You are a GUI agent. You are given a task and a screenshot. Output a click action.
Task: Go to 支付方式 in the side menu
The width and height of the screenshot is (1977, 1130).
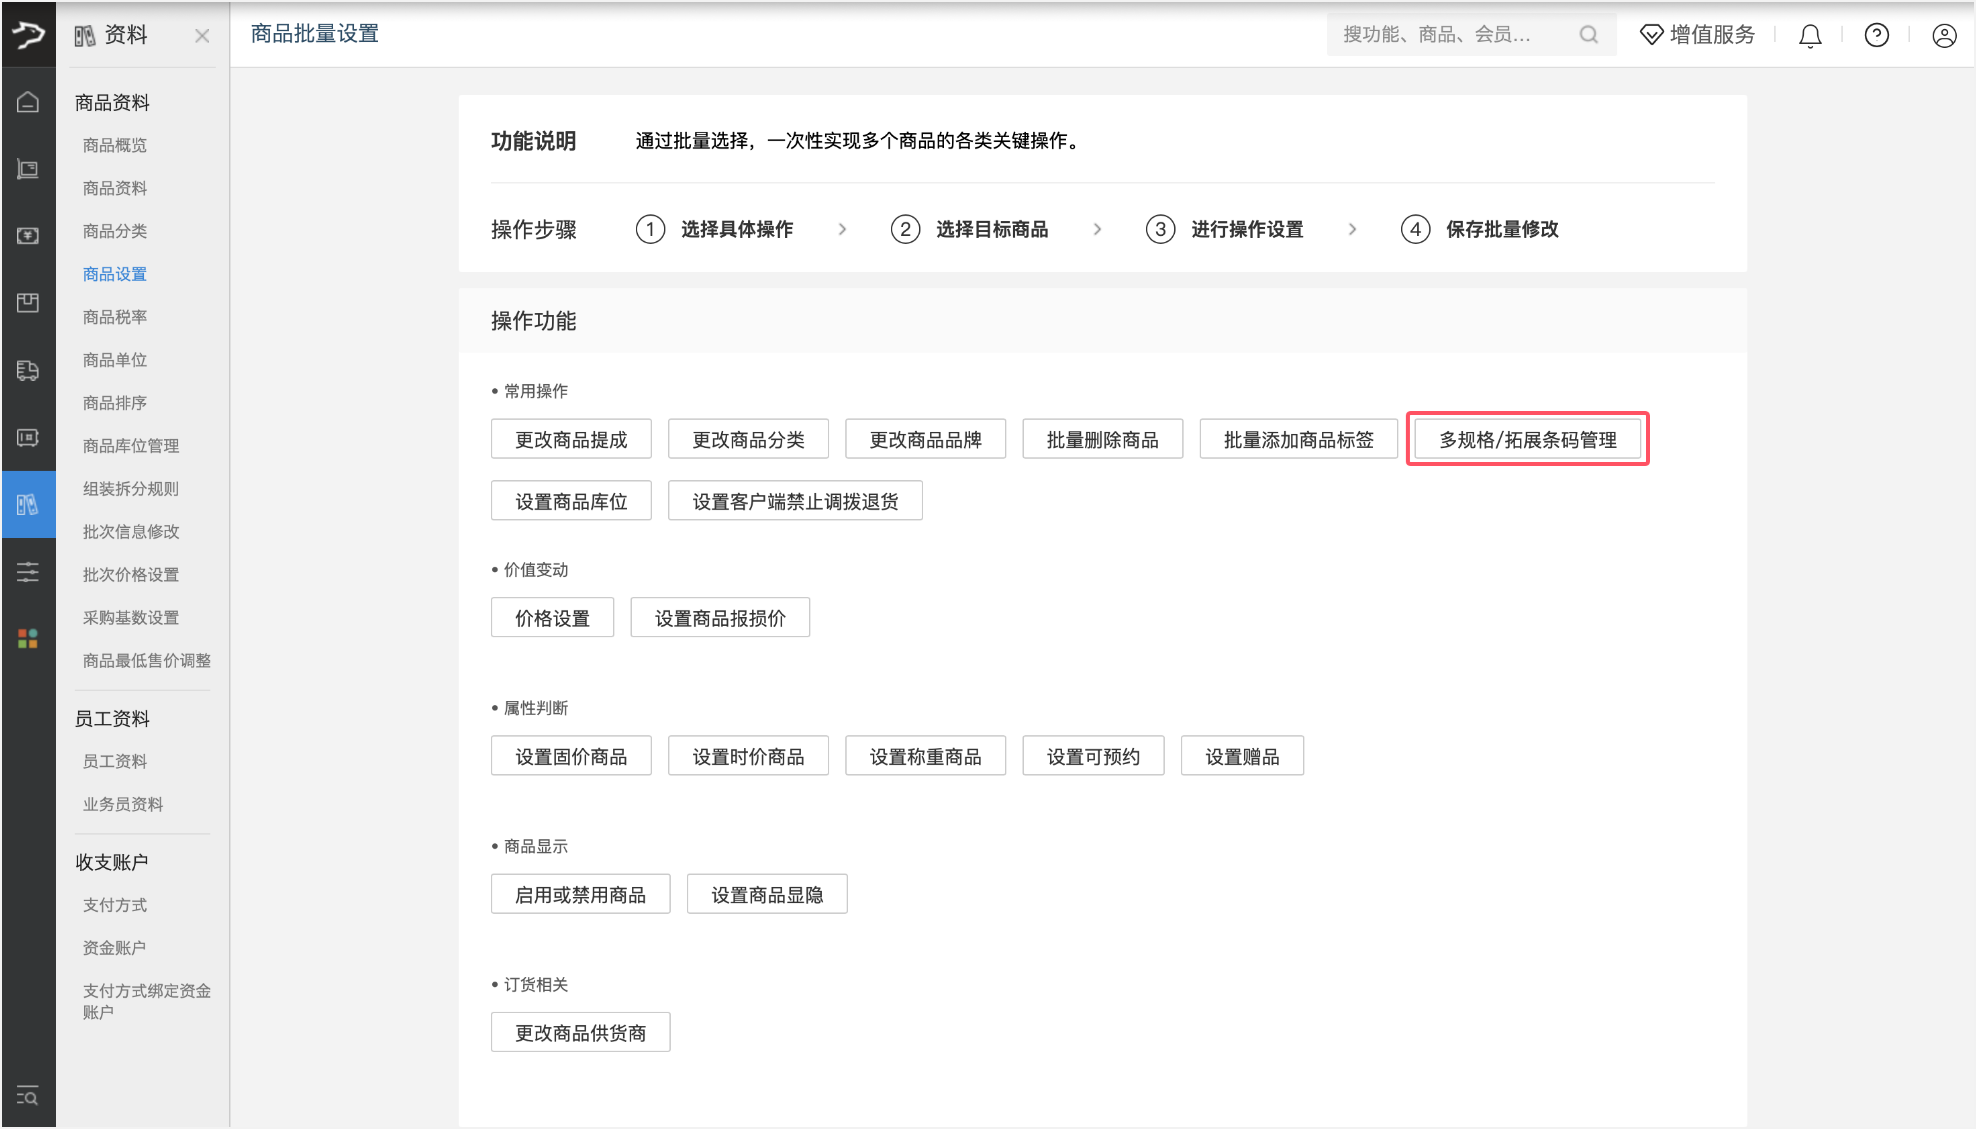coord(115,905)
